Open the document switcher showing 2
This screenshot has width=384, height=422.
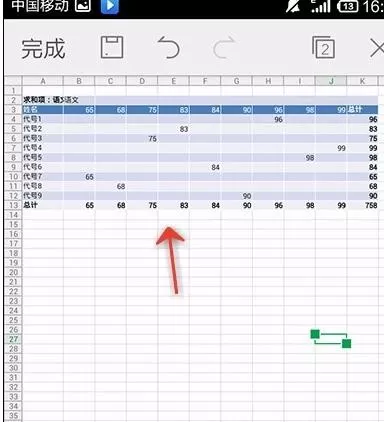coord(323,48)
